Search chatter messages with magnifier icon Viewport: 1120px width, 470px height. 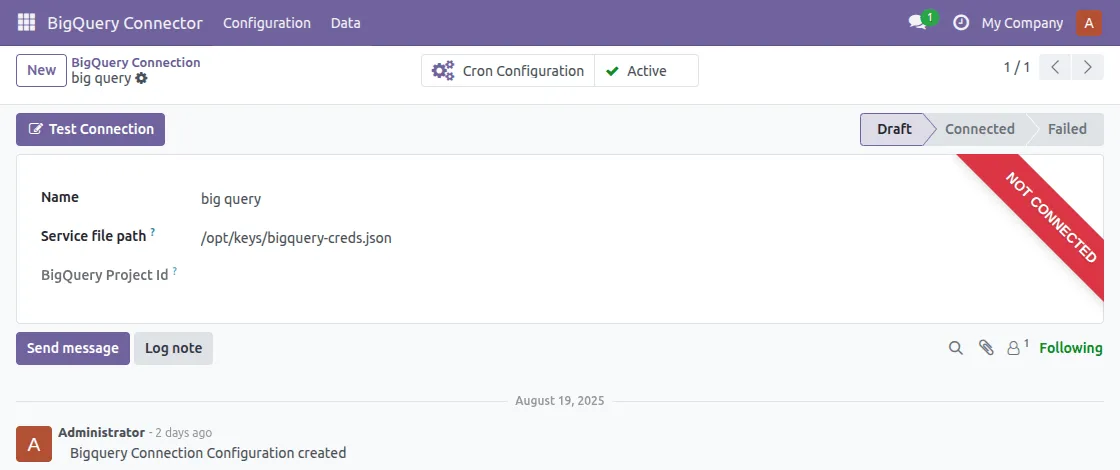(x=956, y=348)
